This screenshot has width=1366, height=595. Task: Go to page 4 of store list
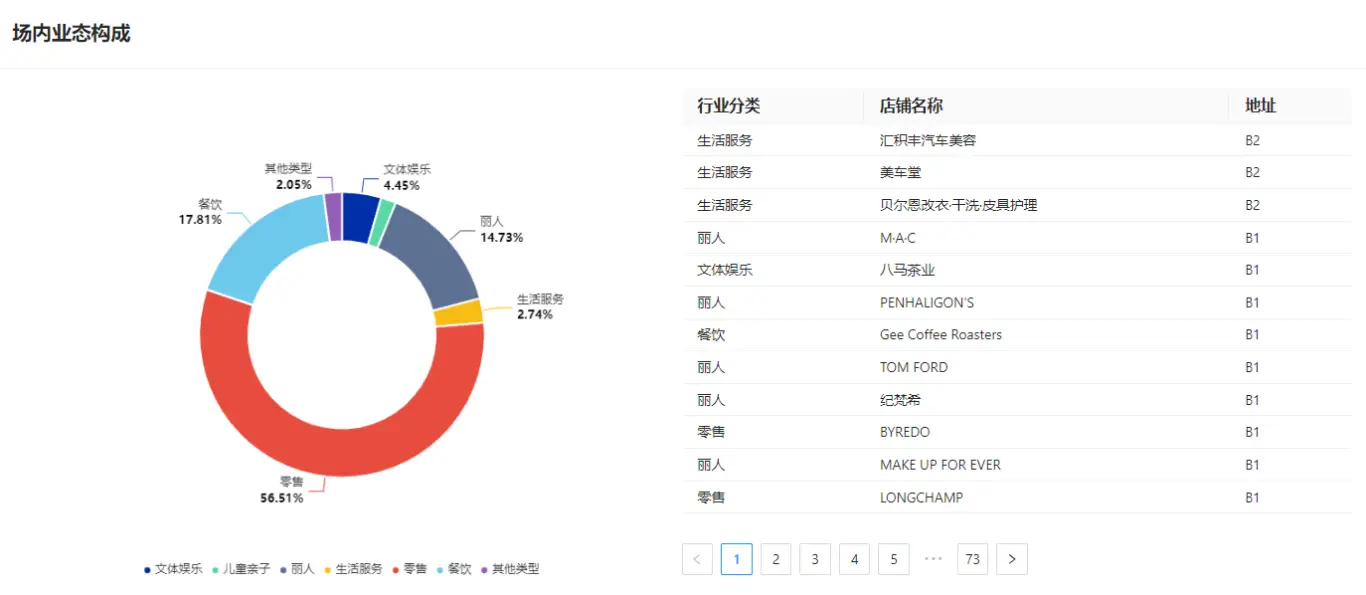(x=854, y=559)
